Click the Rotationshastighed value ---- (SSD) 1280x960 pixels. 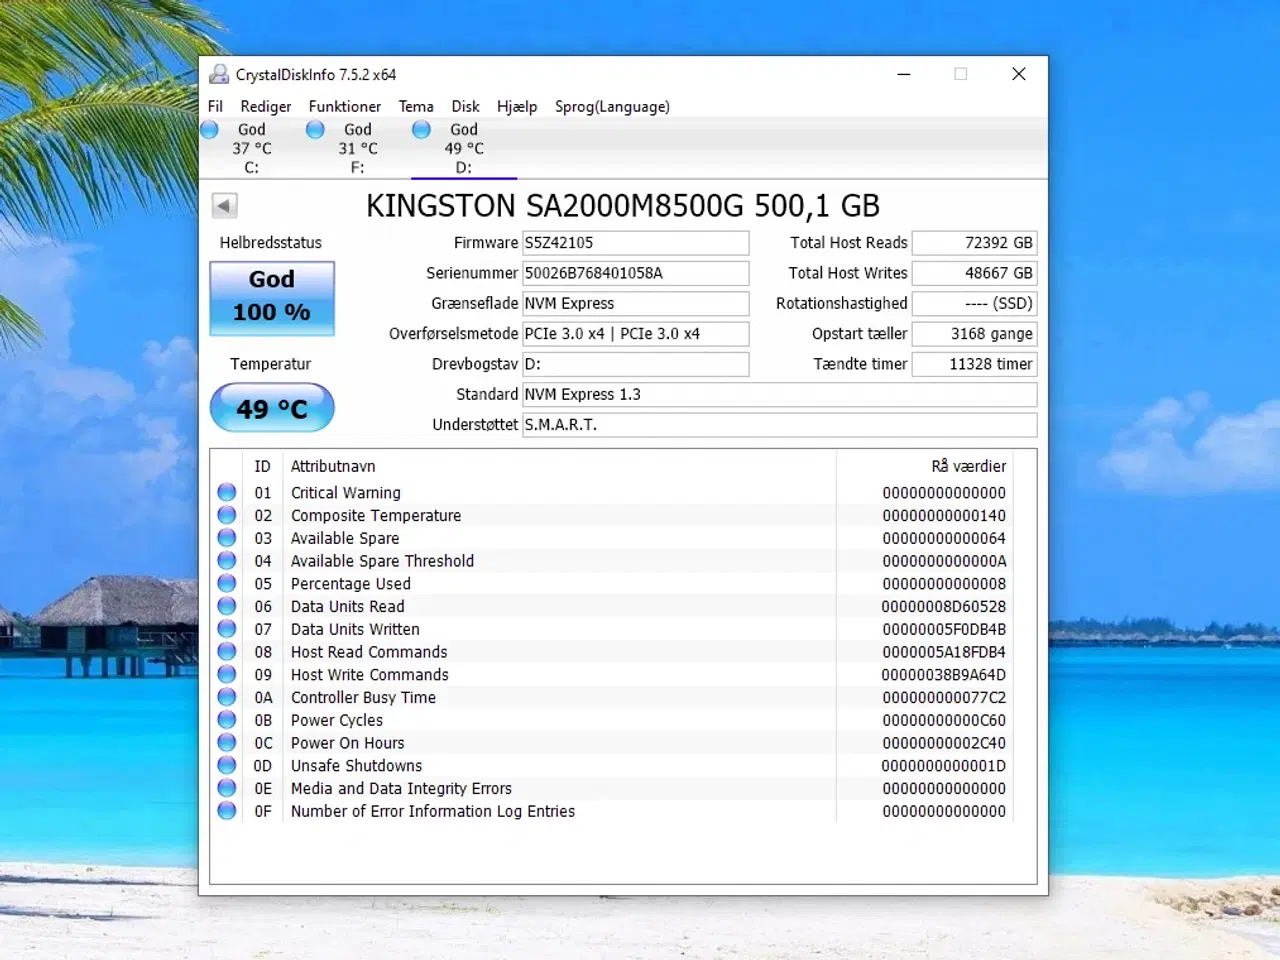(975, 303)
